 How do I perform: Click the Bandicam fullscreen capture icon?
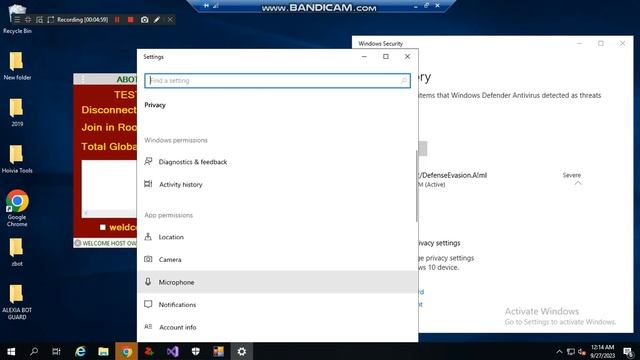point(51,20)
